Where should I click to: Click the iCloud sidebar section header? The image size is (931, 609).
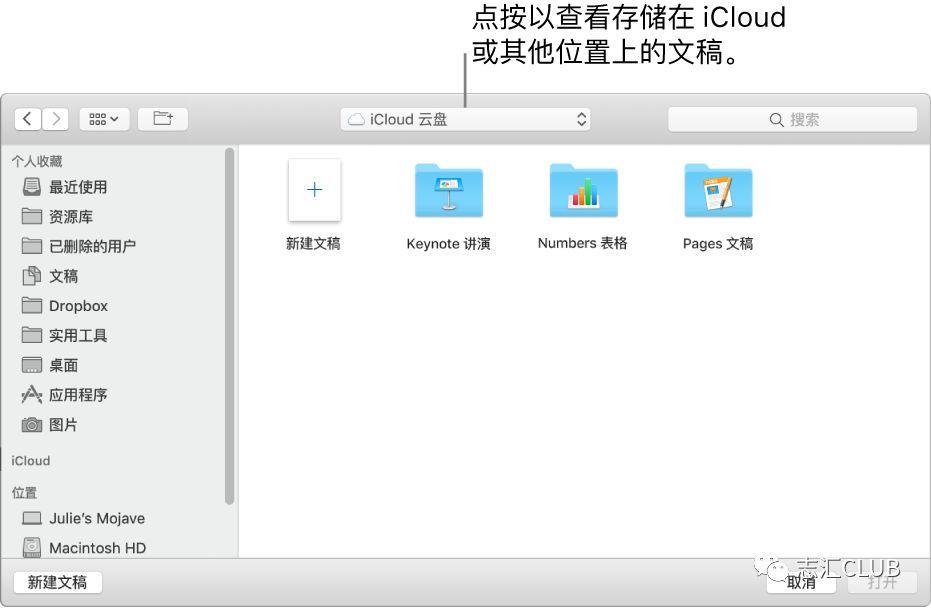point(31,461)
